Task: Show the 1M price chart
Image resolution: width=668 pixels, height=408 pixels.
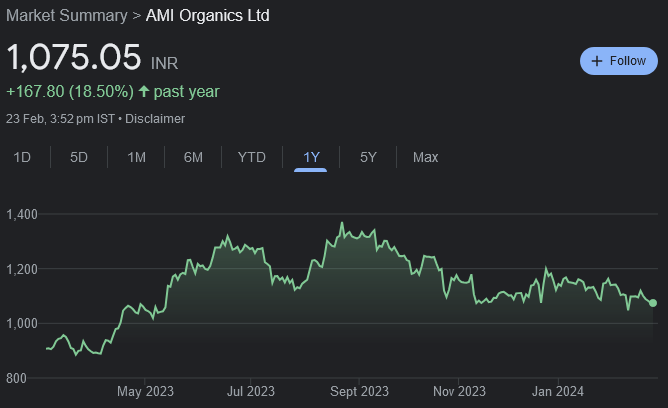Action: [137, 157]
